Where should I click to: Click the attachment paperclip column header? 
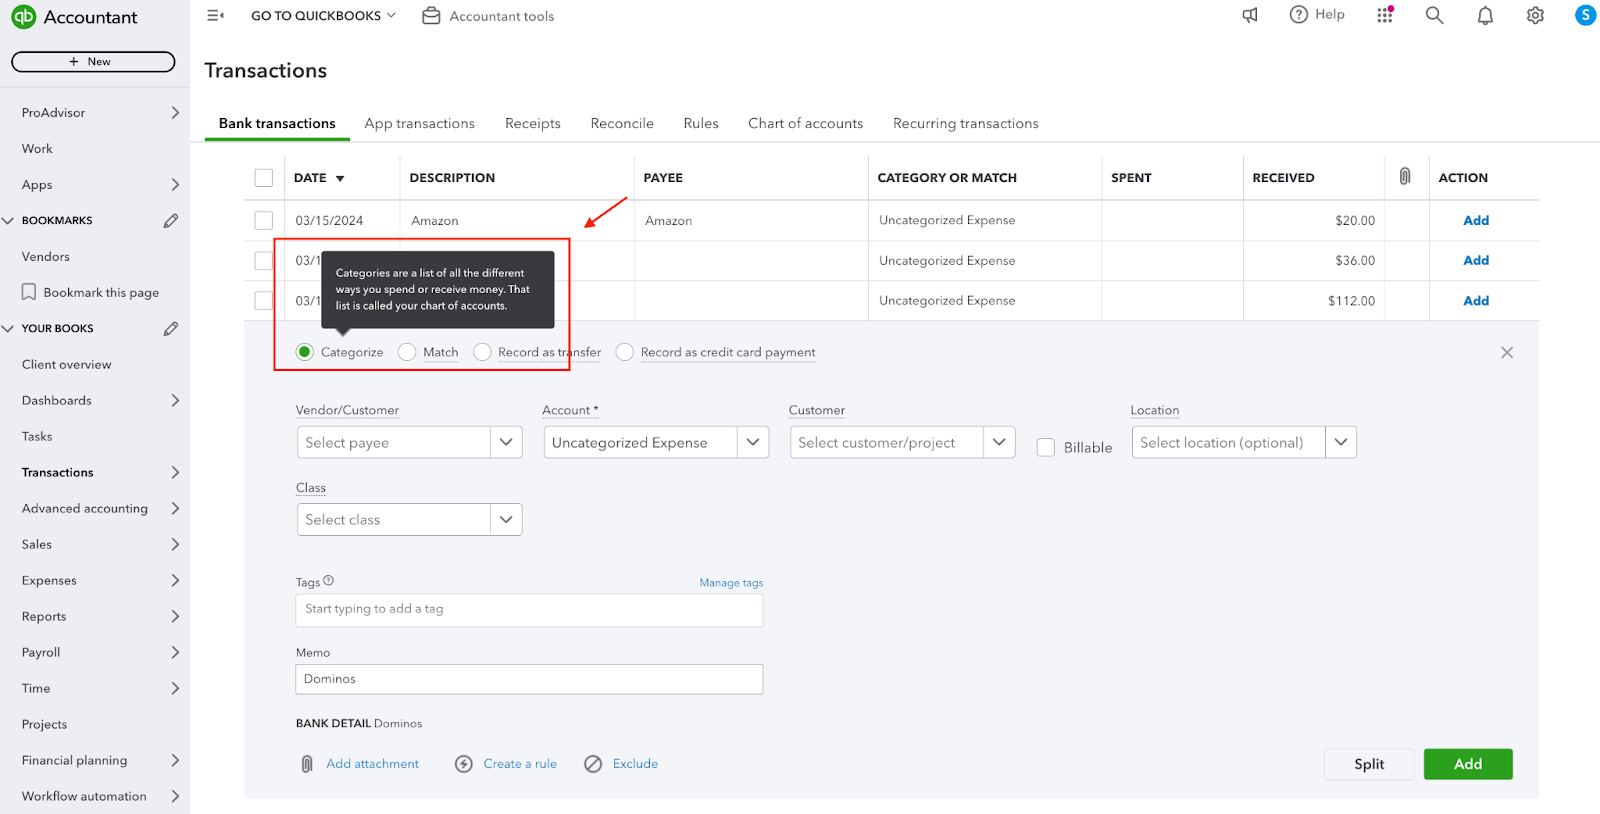(1405, 177)
